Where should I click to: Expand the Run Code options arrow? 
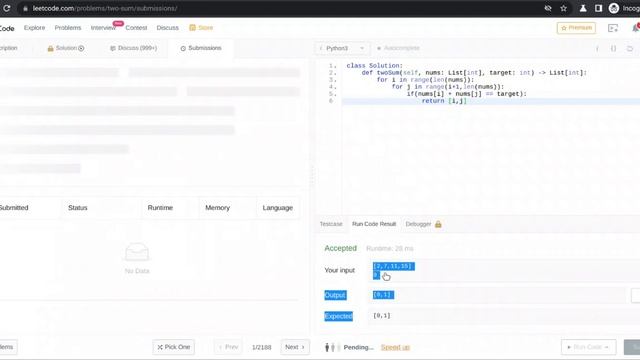[x=607, y=347]
